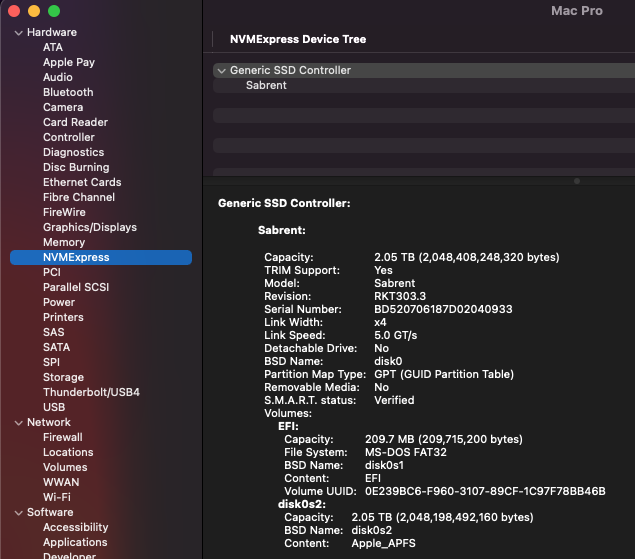Click the yellow minimize window button
This screenshot has height=559, width=635.
(34, 11)
